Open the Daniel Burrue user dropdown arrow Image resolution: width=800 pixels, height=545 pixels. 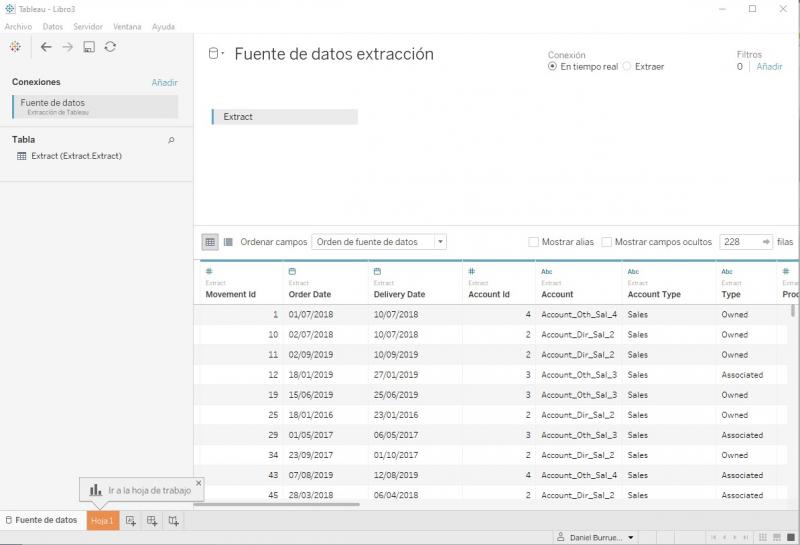631,537
